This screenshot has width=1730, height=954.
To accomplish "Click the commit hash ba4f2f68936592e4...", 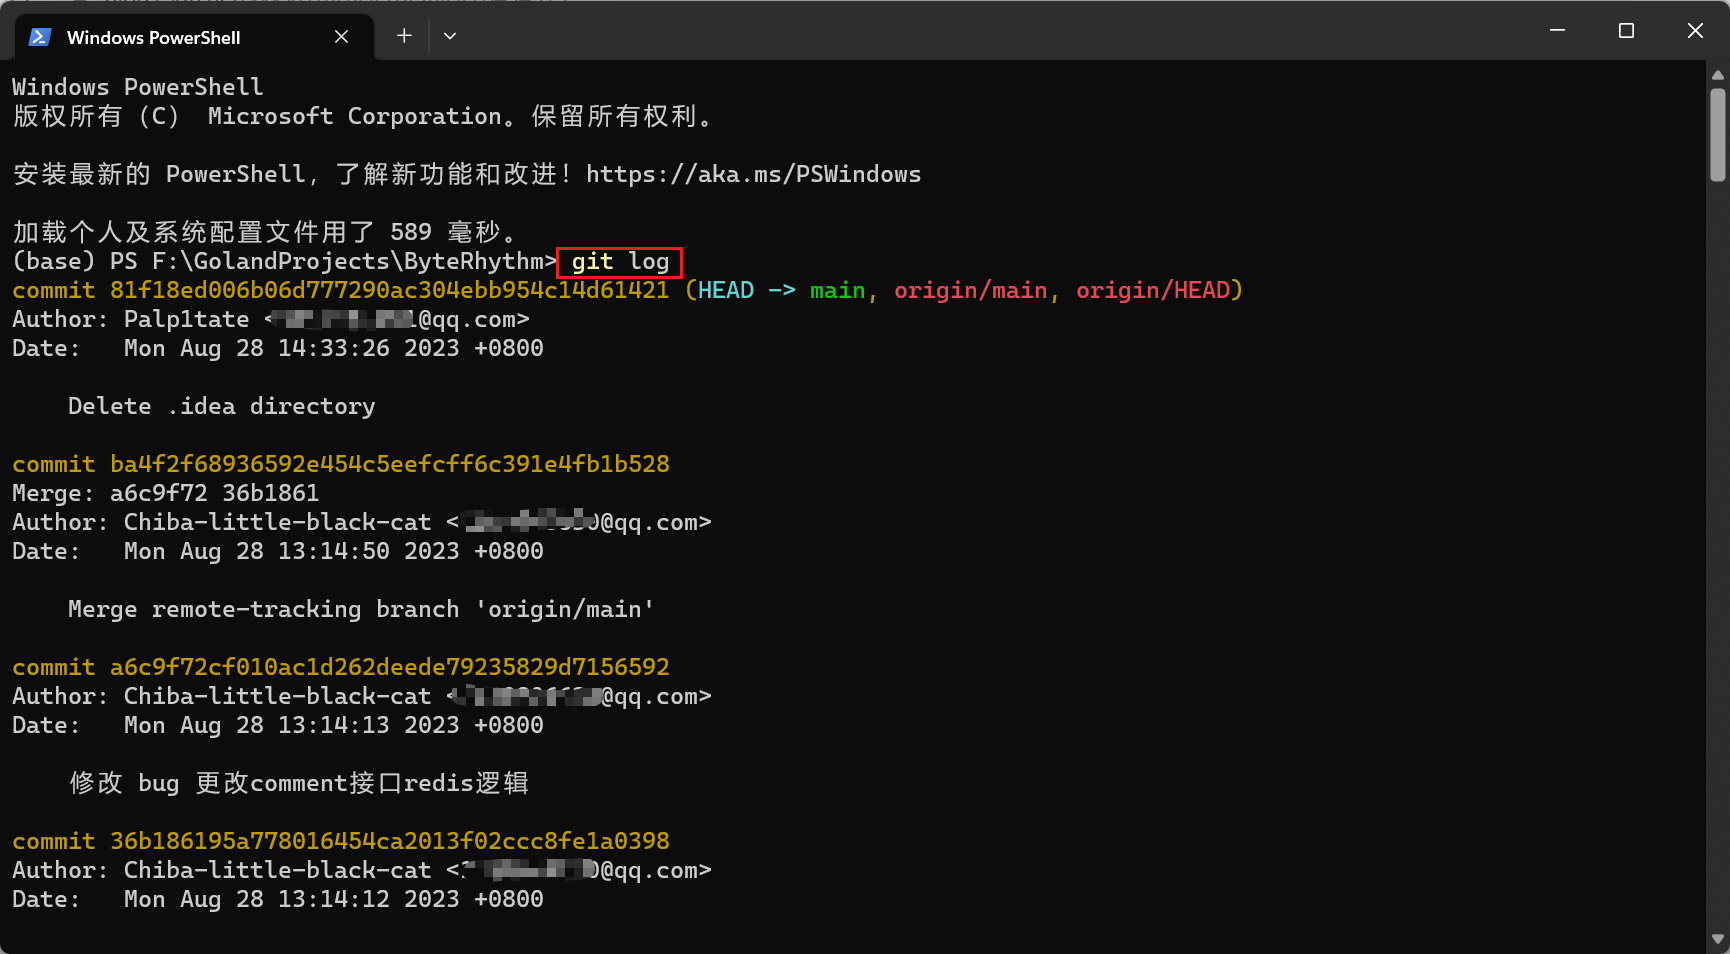I will 389,465.
